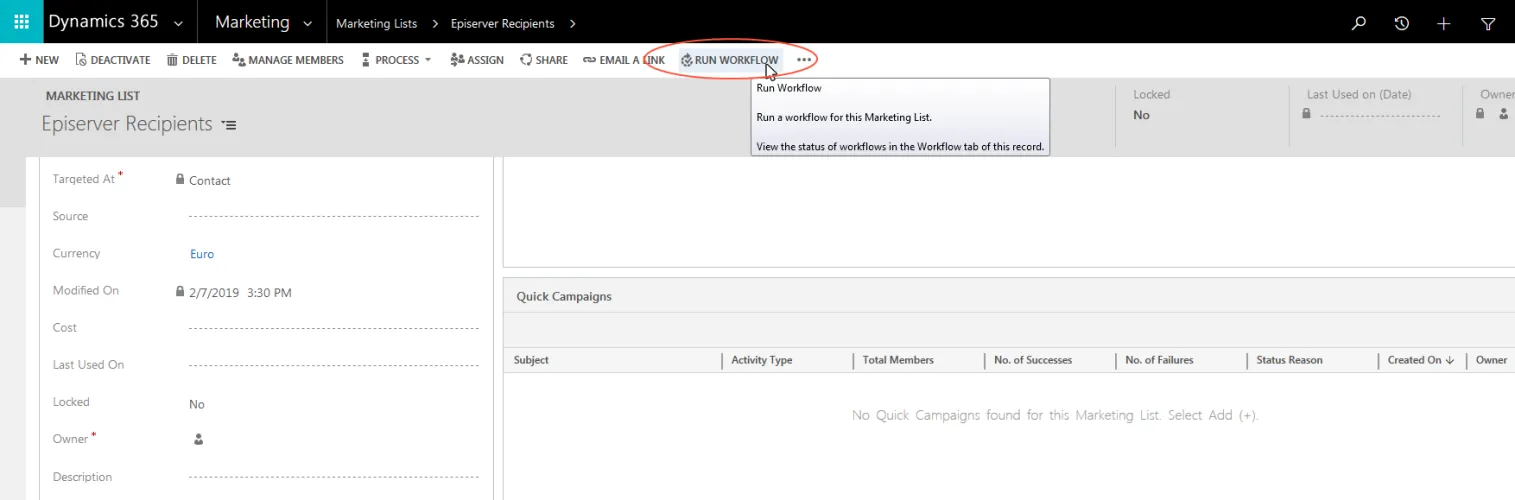Click the Quick Campaigns section header
This screenshot has height=500, width=1515.
pos(564,297)
